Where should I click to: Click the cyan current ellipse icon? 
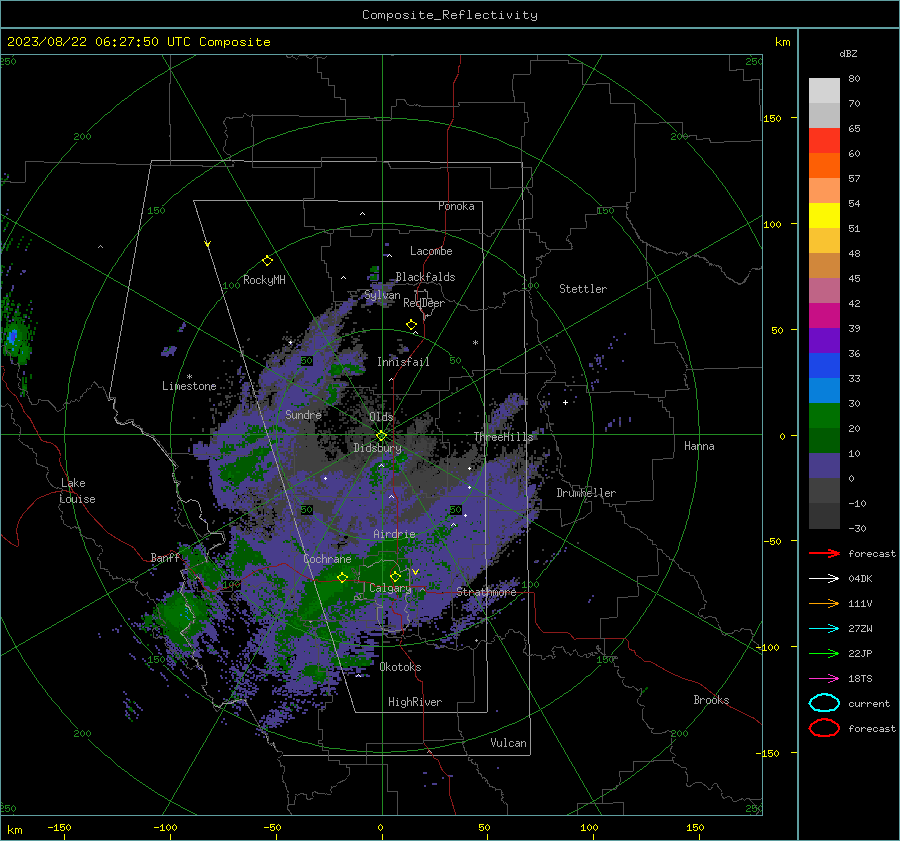point(824,703)
